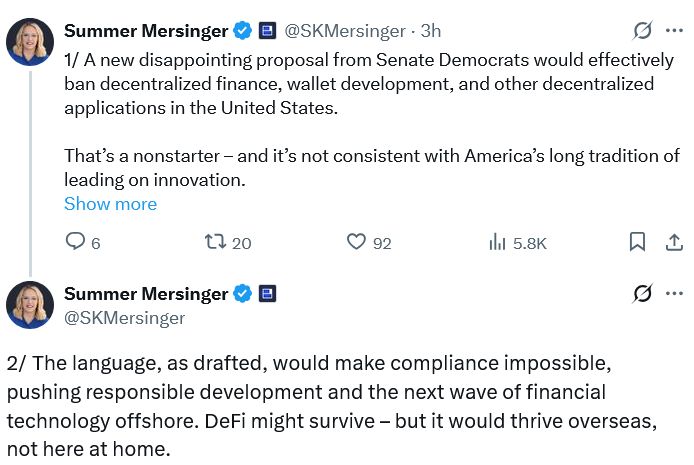
Task: Open Summer Mersinger's avatar on first tweet
Action: (30, 42)
